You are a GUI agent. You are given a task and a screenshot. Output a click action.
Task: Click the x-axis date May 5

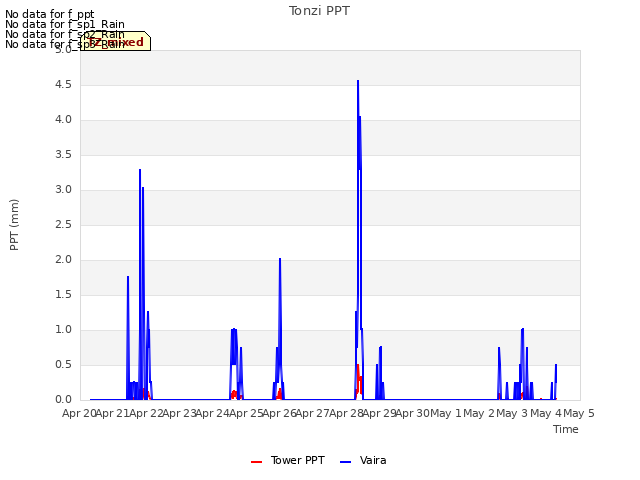579,413
